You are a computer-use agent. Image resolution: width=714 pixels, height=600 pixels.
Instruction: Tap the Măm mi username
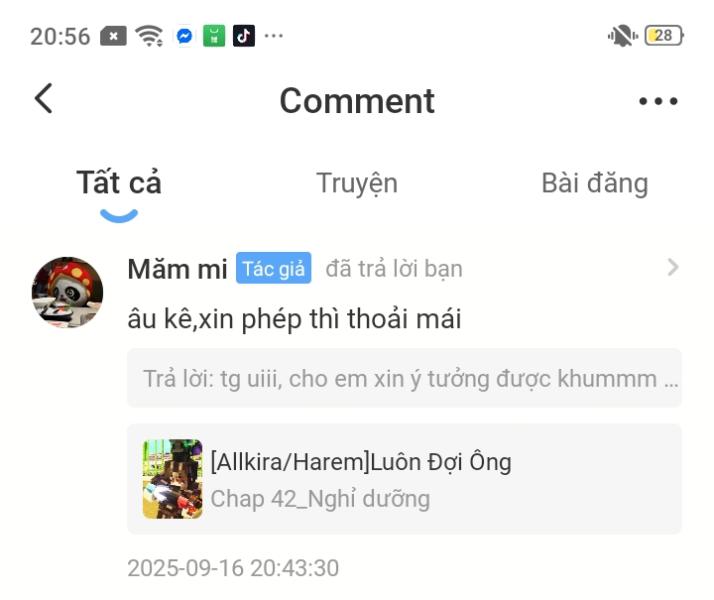pos(178,269)
